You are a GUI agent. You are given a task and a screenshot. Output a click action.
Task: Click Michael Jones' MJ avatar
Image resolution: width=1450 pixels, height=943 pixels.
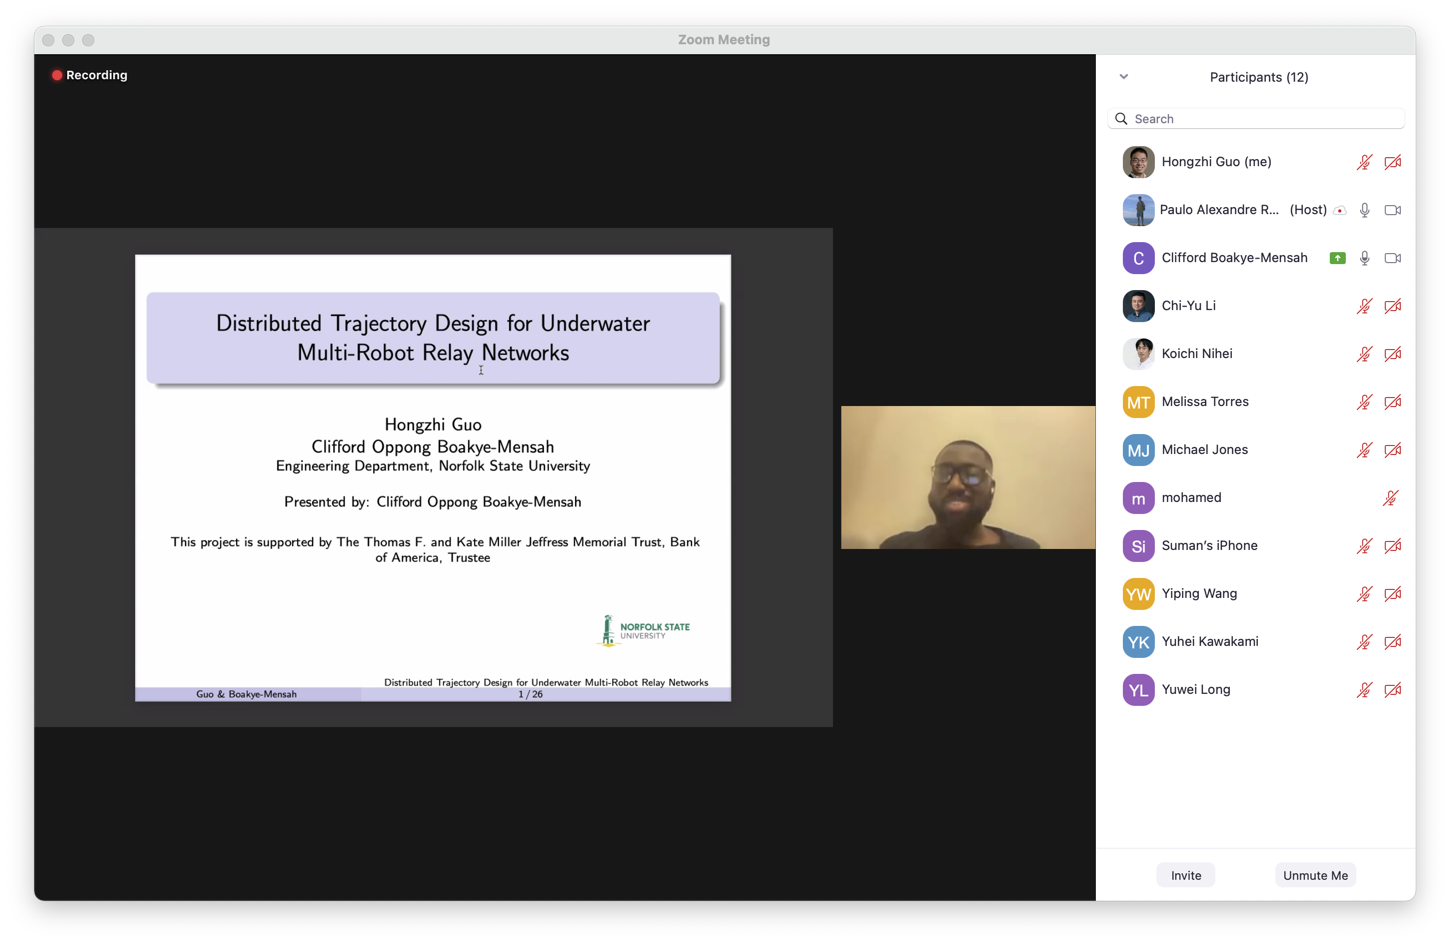(x=1138, y=450)
